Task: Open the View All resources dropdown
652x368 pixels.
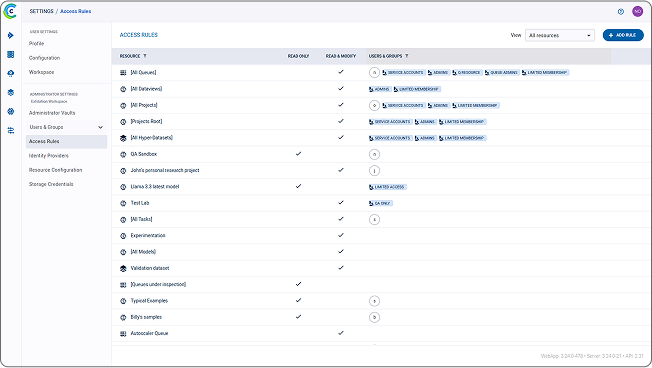Action: click(x=560, y=35)
